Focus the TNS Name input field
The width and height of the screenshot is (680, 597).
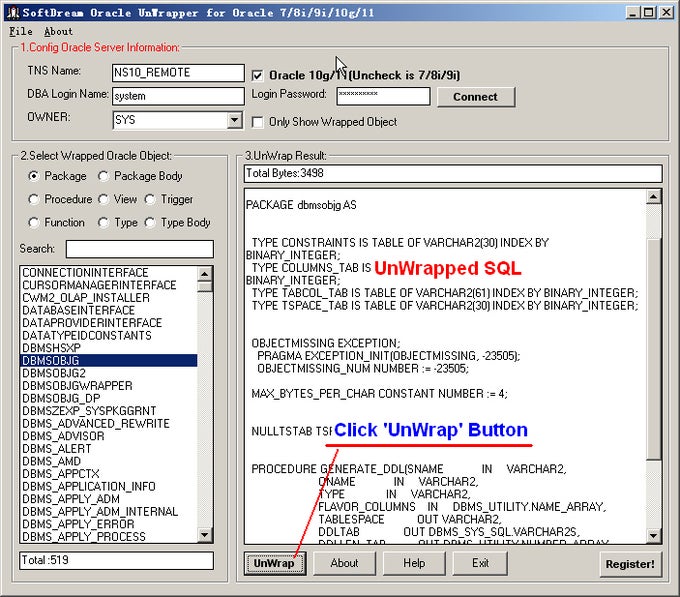(x=178, y=73)
